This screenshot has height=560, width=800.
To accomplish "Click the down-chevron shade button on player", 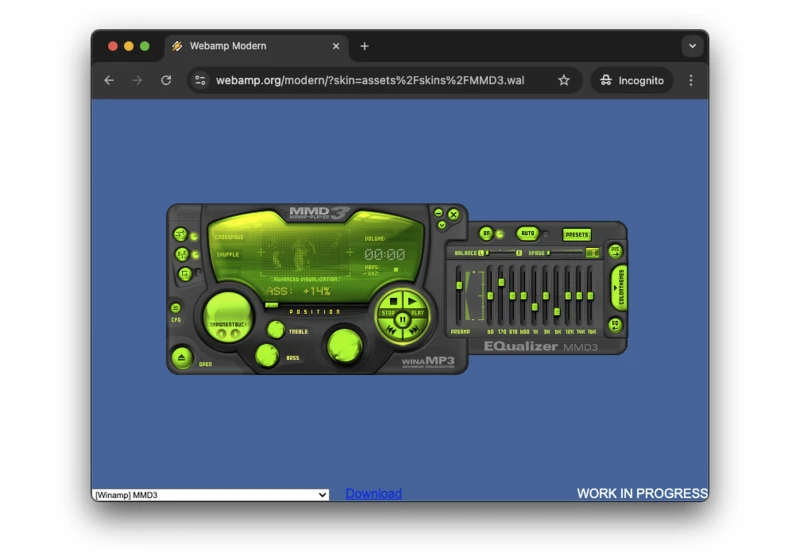I will [442, 225].
